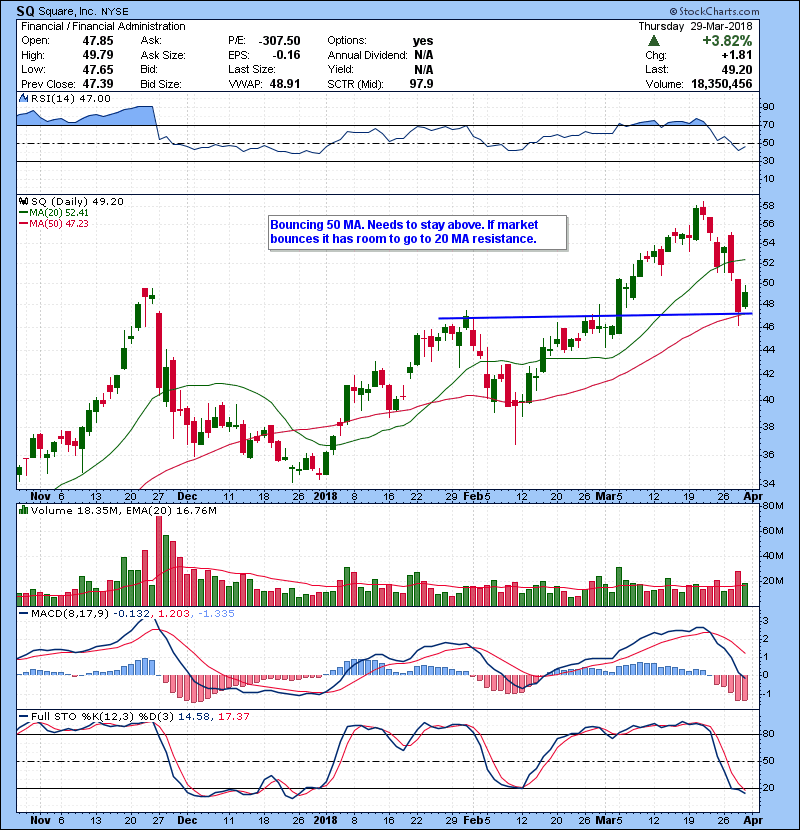Click the green MA(20) legend line marker
This screenshot has width=800, height=830.
point(24,212)
